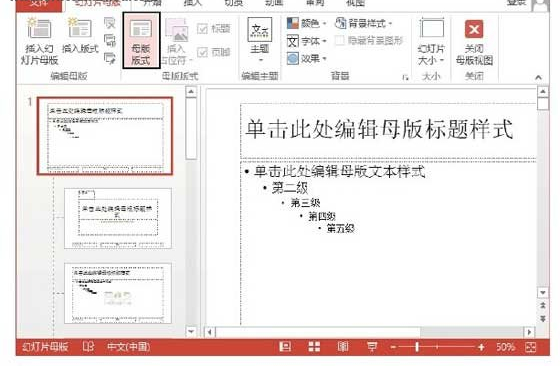Open the Reading View status bar icon
Screen dimensions: 560x366
click(x=342, y=346)
